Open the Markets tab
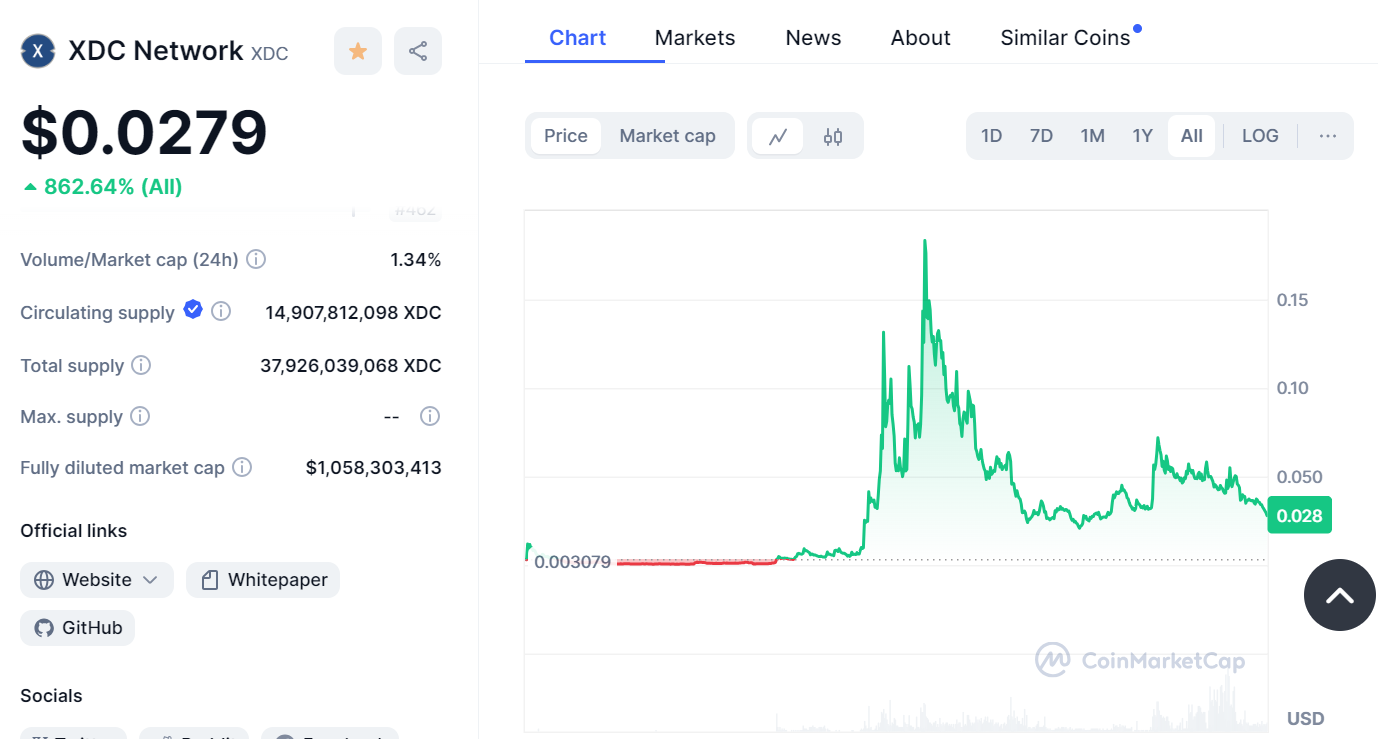Screen dimensions: 1378x739 (695, 38)
